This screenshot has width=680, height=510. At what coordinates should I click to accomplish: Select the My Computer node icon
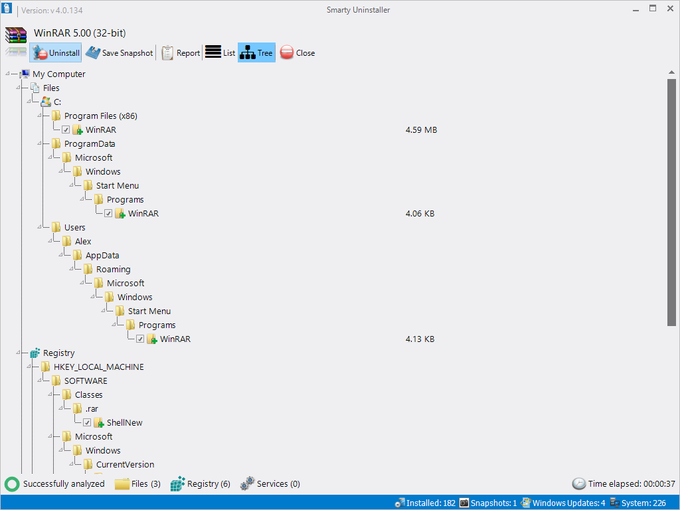[25, 74]
